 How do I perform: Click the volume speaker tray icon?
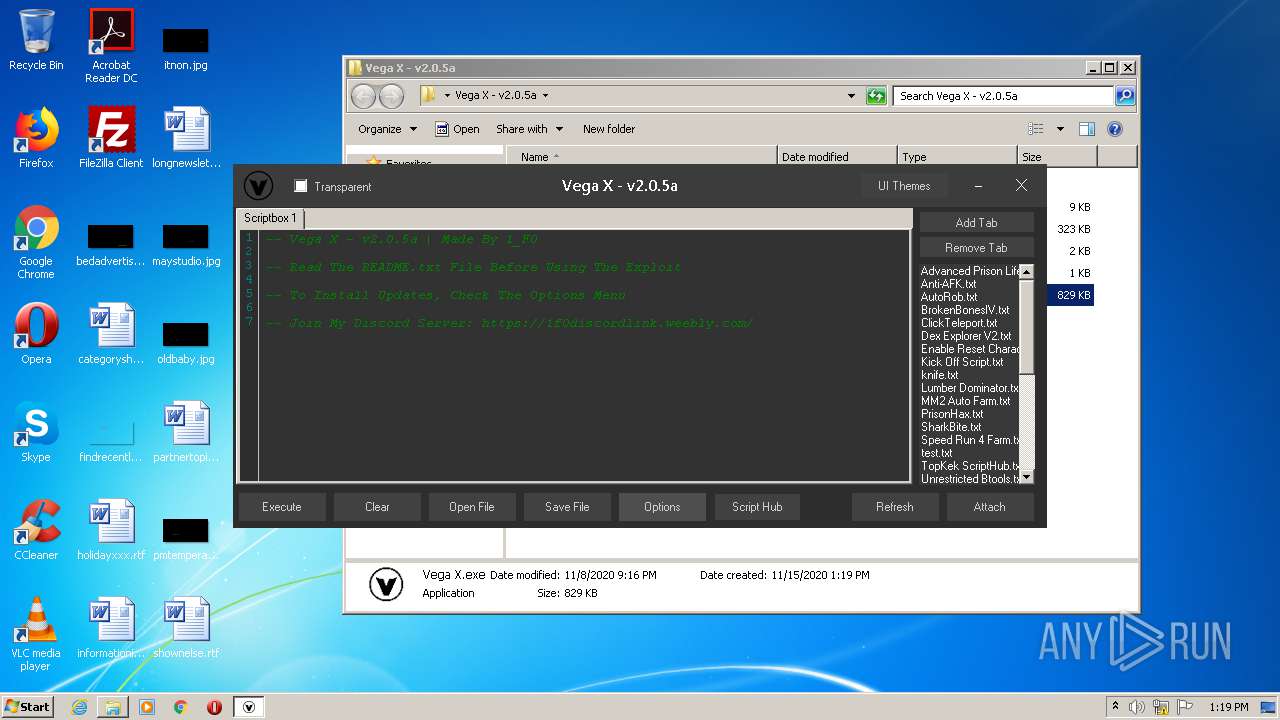pyautogui.click(x=1137, y=707)
